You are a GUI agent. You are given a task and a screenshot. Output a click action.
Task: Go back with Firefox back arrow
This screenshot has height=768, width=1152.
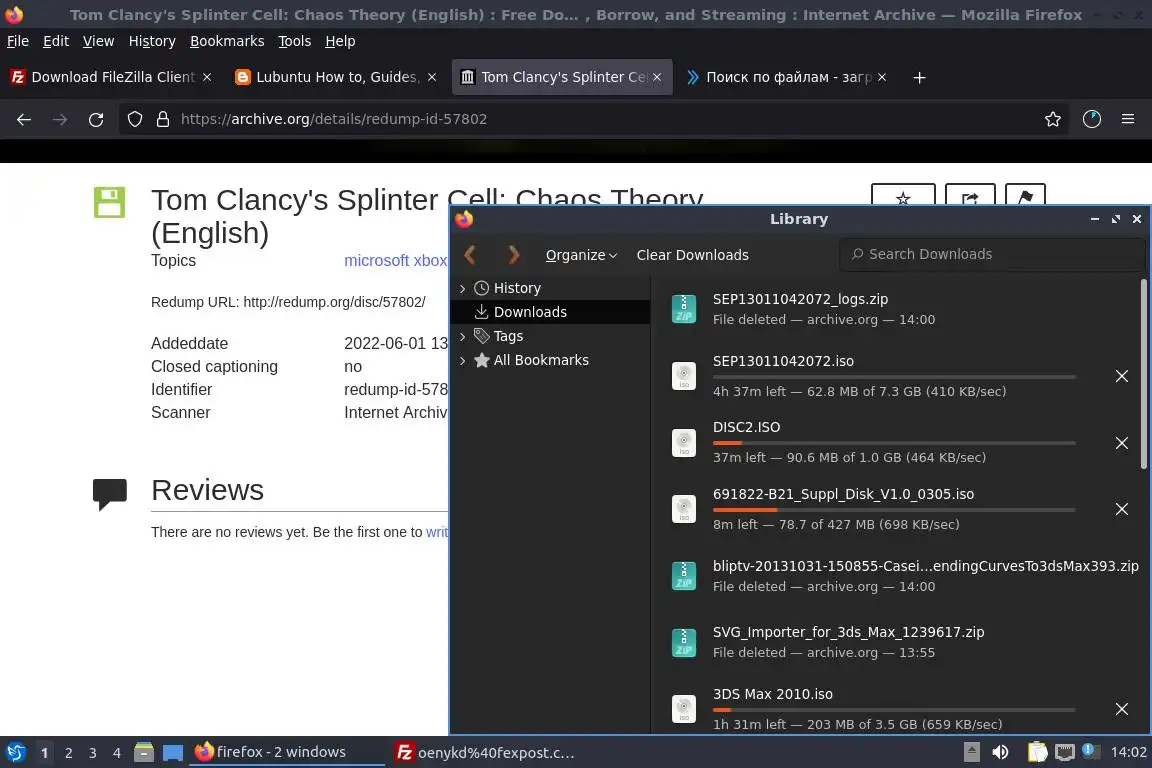(x=24, y=119)
